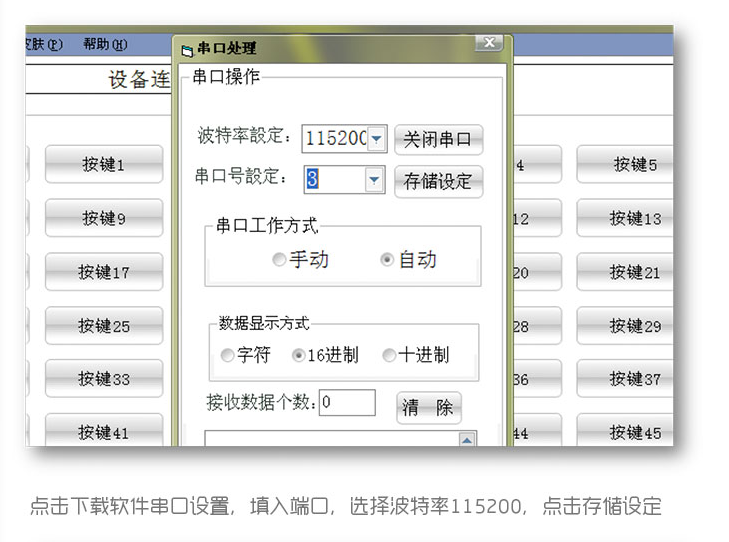Click the 串口处理 dialog title icon
Viewport: 729px width, 542px height.
[186, 48]
